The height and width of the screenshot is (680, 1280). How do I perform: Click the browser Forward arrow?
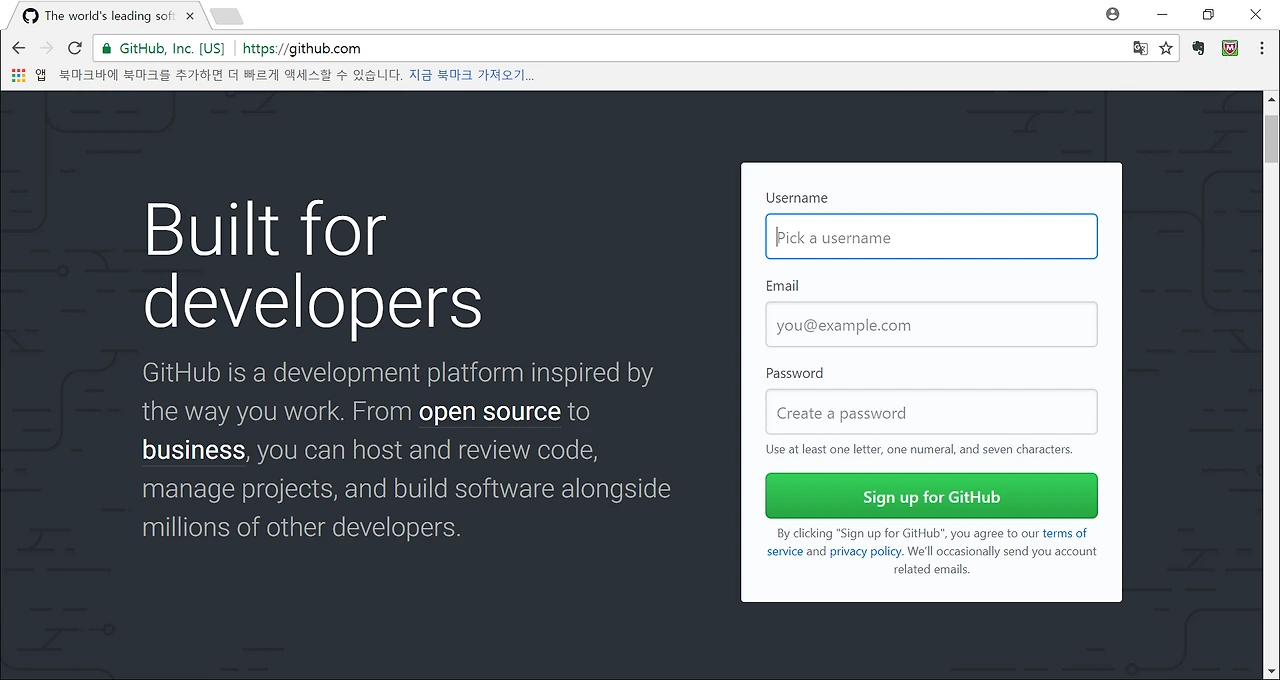tap(46, 48)
